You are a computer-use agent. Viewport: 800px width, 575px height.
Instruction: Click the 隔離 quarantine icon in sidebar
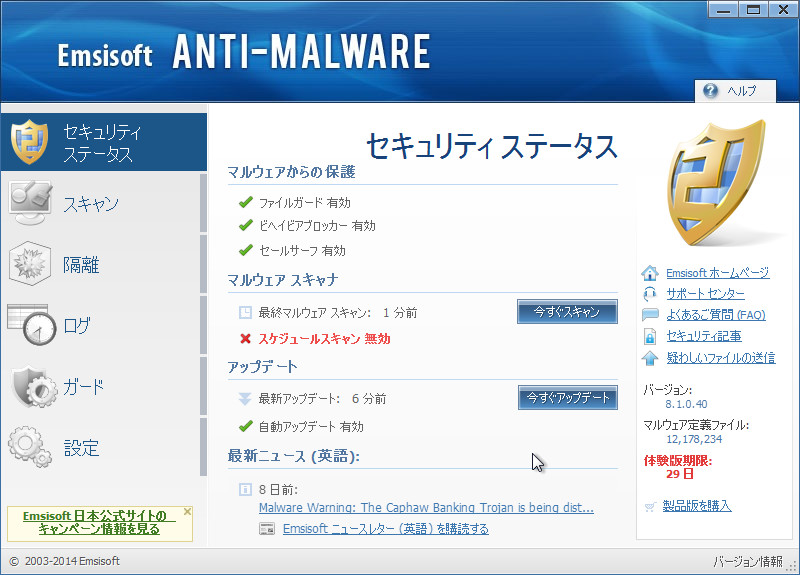click(x=30, y=263)
